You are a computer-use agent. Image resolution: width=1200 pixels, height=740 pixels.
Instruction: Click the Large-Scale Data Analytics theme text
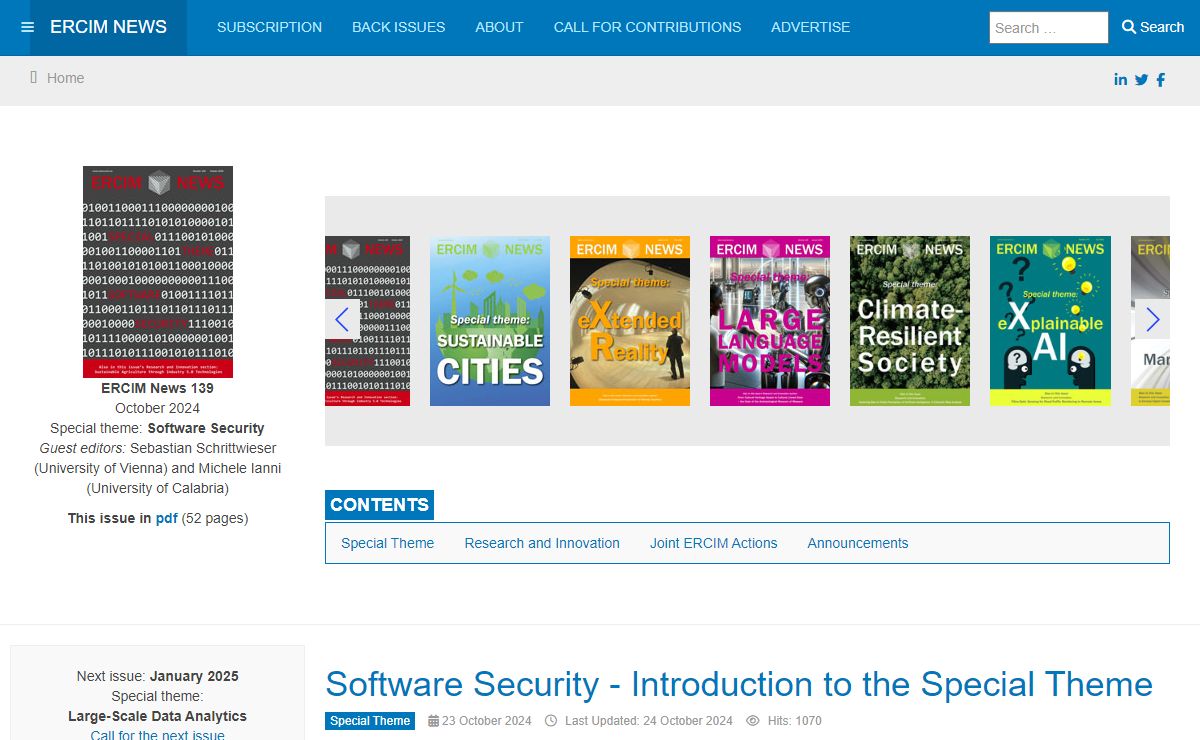tap(158, 716)
